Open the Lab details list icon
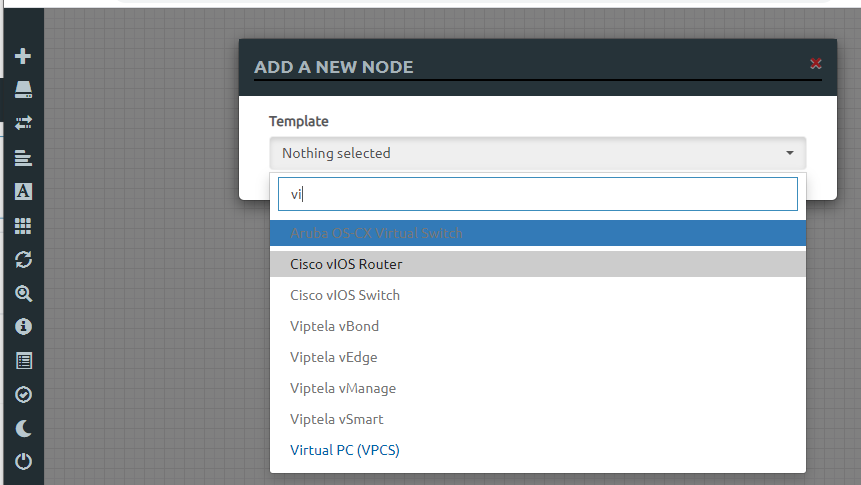 click(x=23, y=361)
